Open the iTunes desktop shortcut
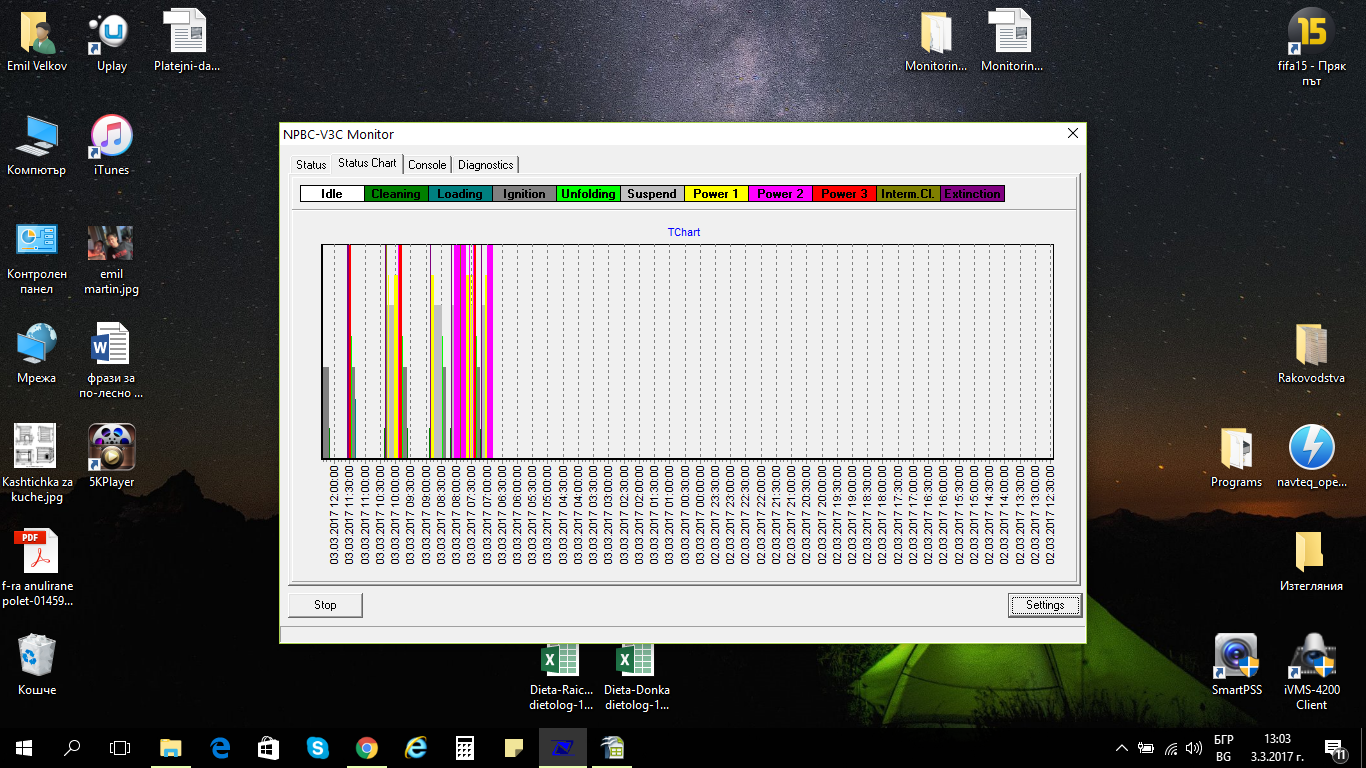 pos(111,138)
